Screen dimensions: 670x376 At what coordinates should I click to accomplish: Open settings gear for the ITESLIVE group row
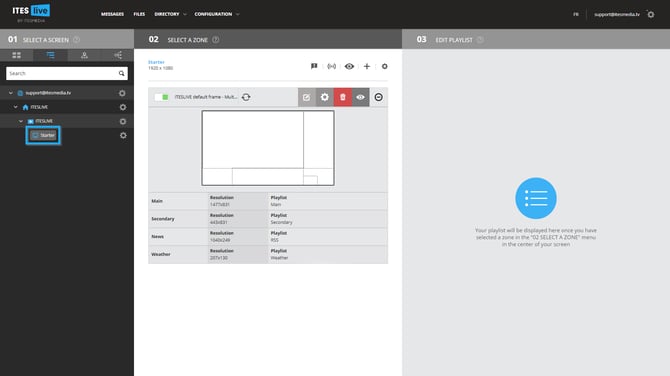point(123,121)
